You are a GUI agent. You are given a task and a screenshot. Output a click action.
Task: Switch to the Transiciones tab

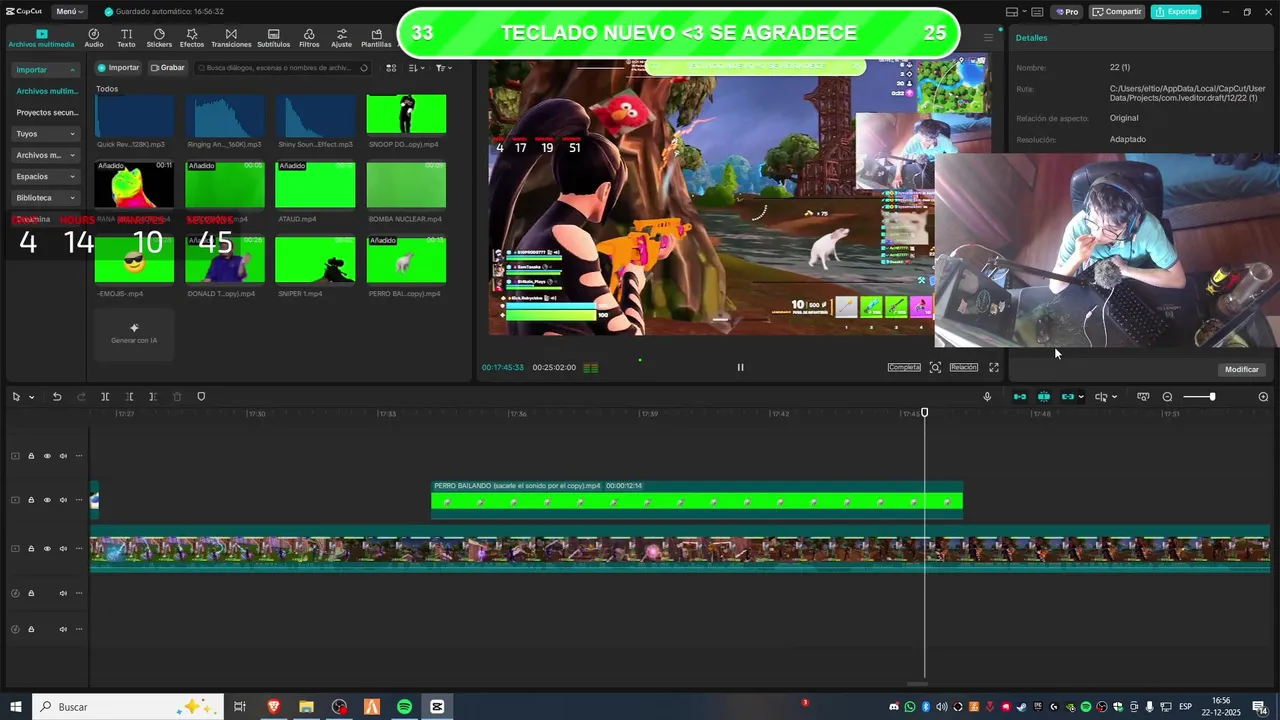pos(231,38)
